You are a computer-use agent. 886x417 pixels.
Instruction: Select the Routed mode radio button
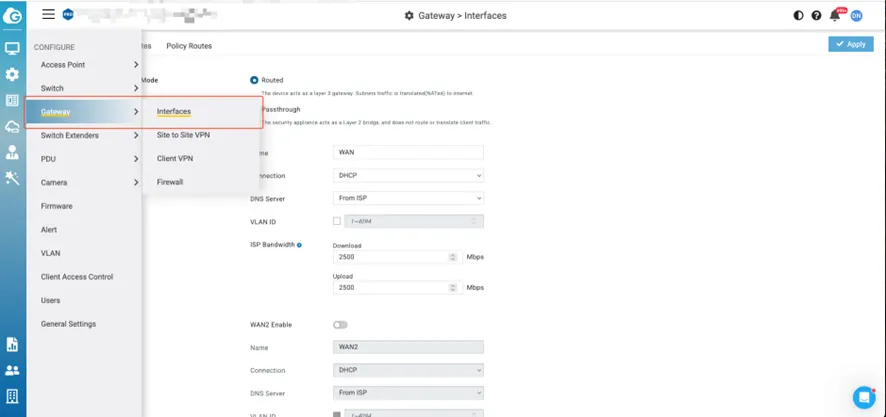(254, 80)
